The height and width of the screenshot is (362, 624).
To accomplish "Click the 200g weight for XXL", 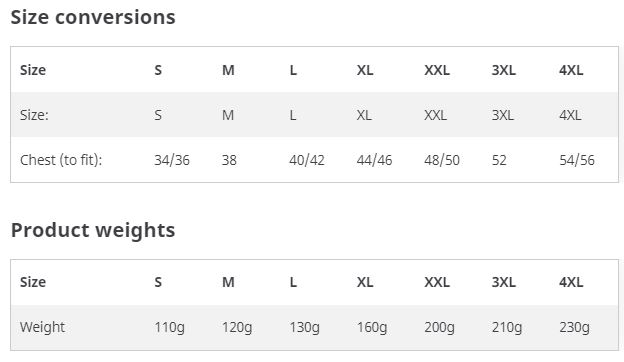I will pyautogui.click(x=439, y=327).
